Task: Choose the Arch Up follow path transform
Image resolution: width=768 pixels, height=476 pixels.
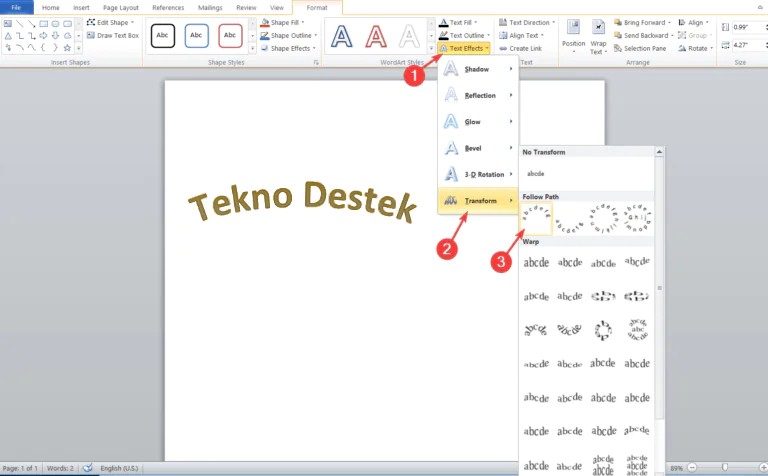Action: (538, 216)
